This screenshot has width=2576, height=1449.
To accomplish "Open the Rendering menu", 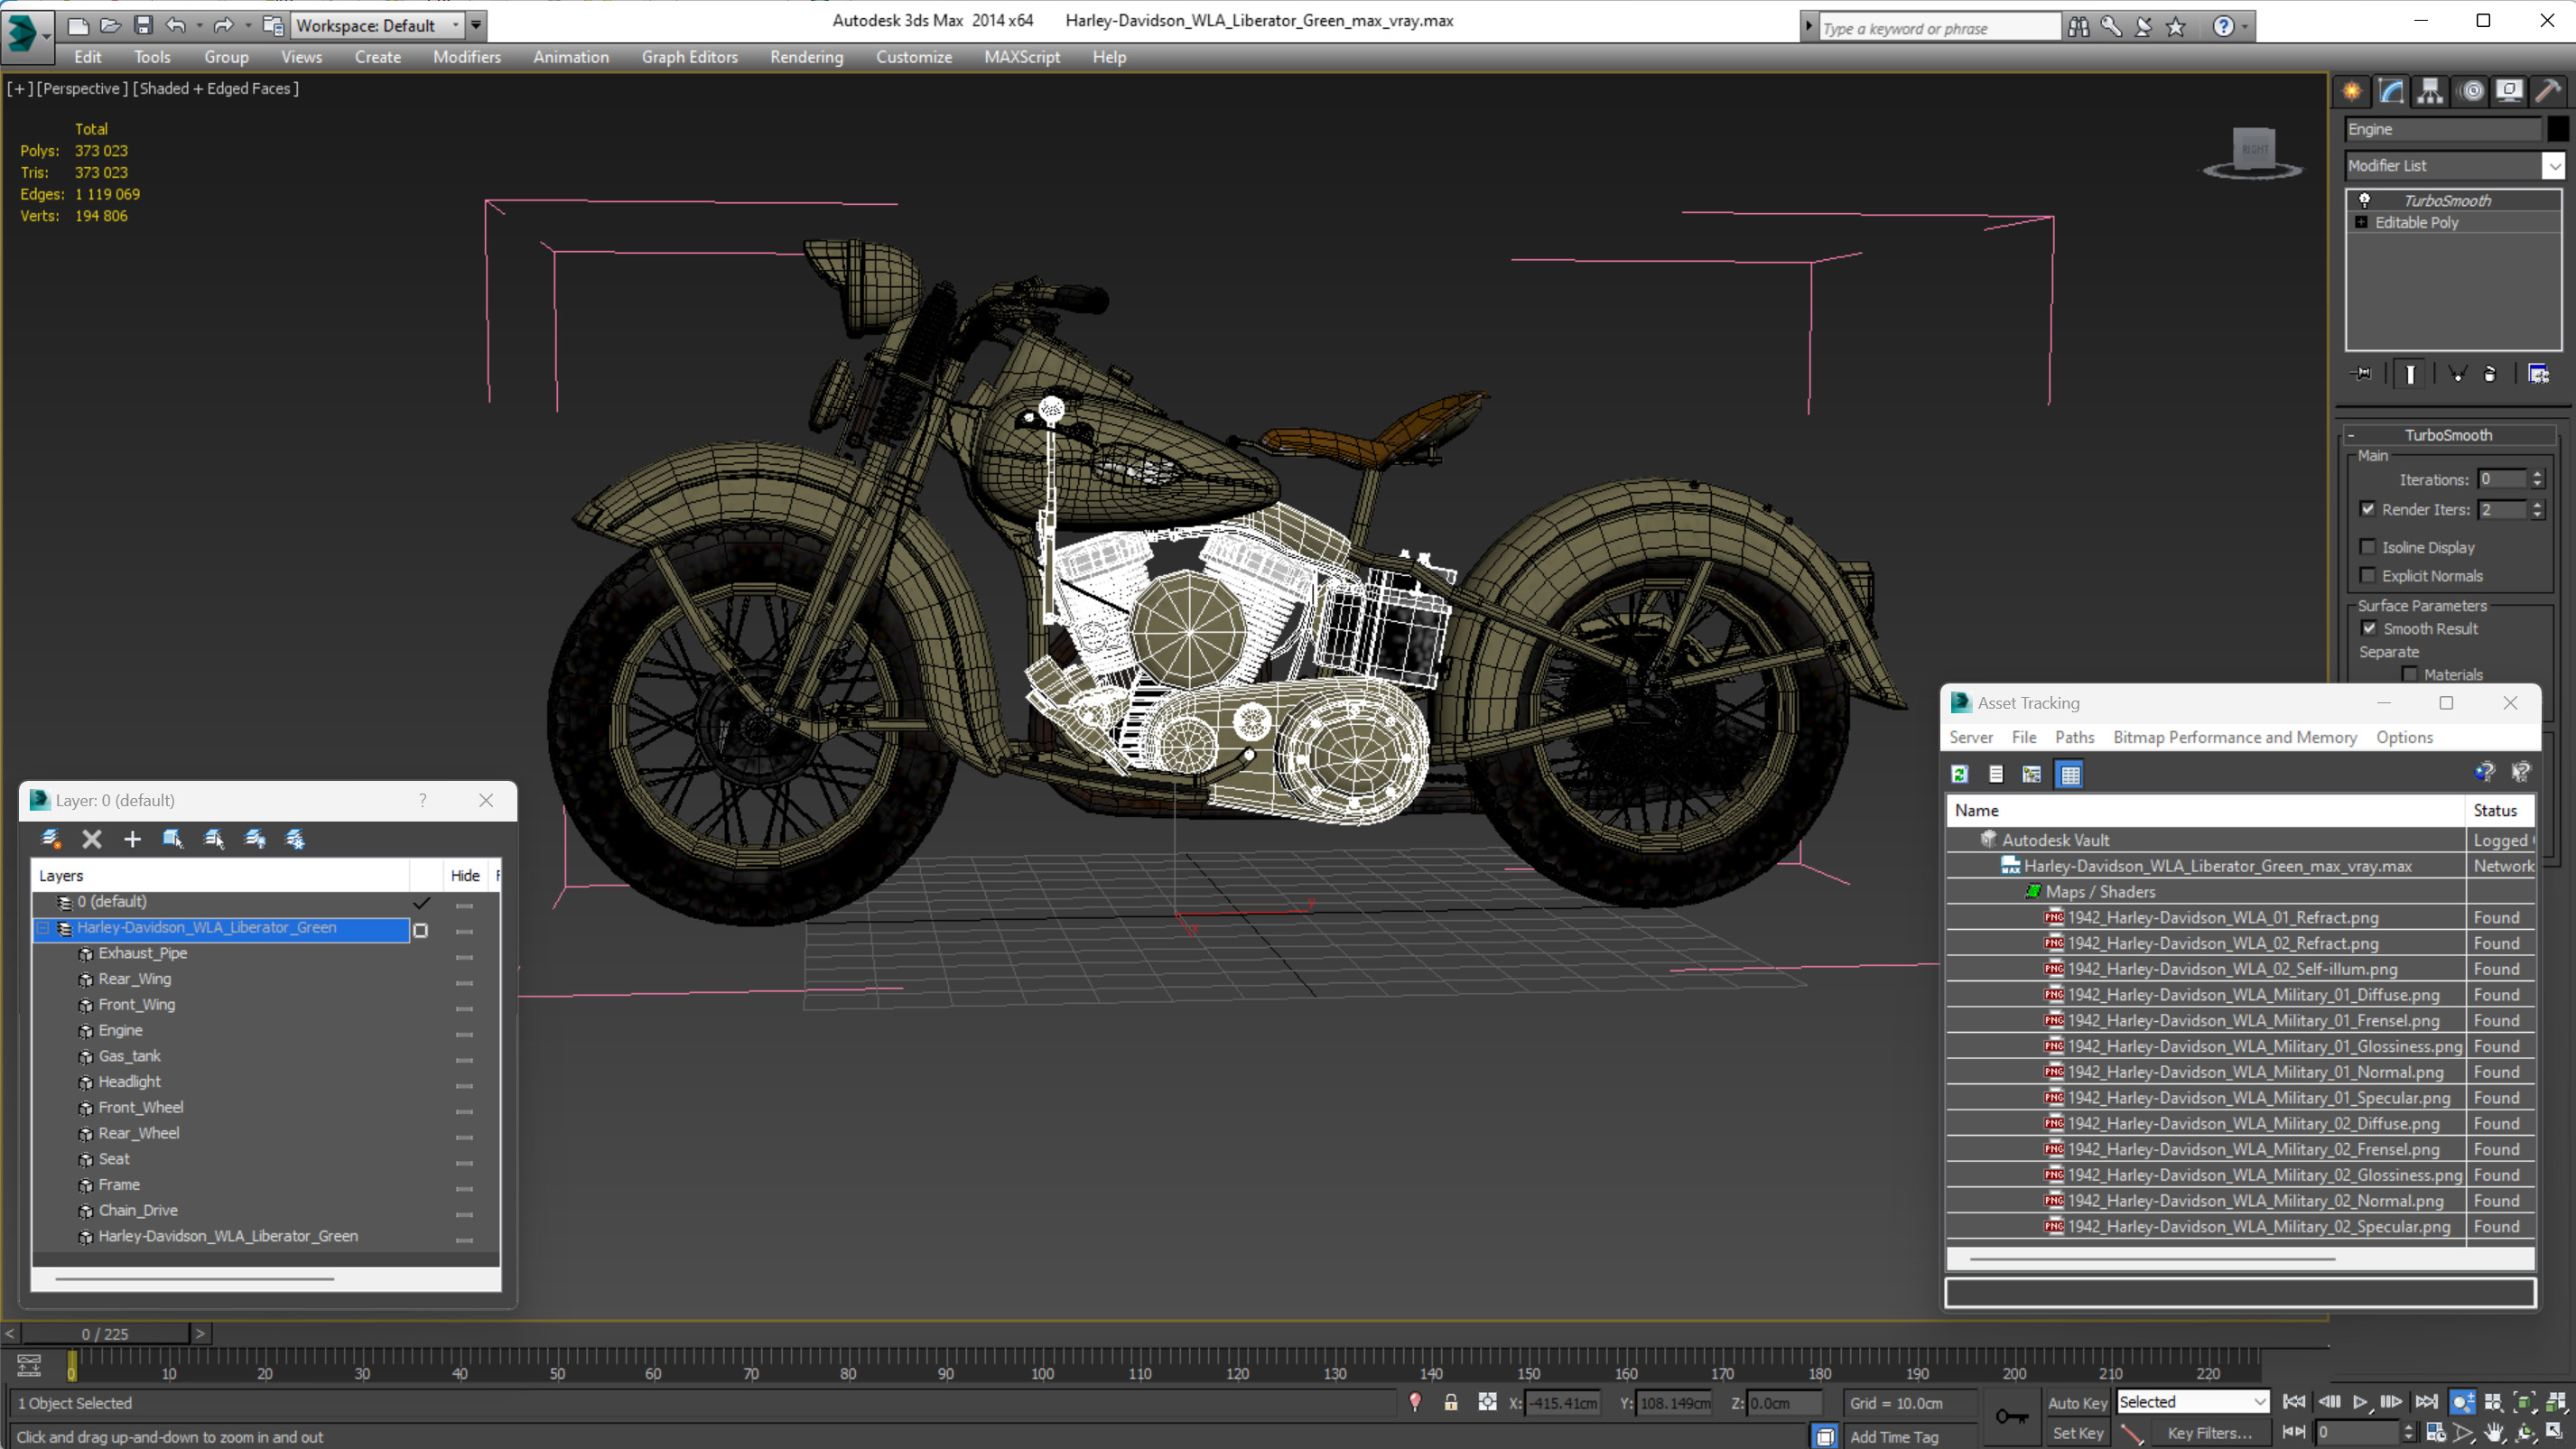I will (806, 57).
